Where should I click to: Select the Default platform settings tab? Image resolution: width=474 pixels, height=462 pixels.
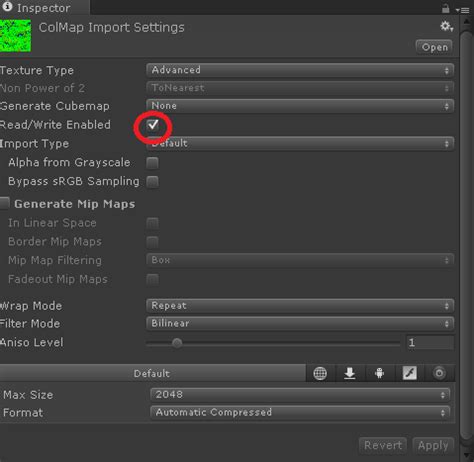[152, 373]
